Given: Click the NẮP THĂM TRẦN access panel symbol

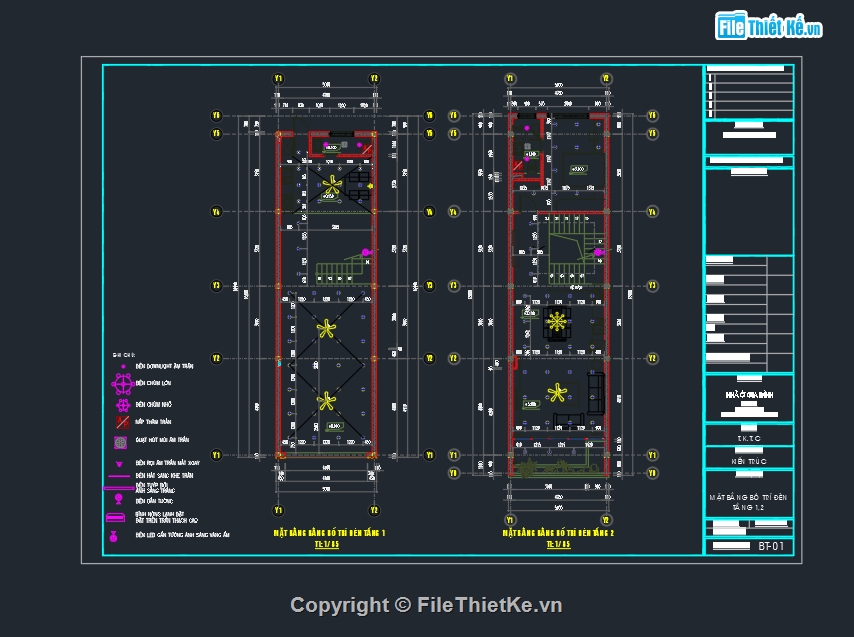Looking at the screenshot, I should (121, 421).
